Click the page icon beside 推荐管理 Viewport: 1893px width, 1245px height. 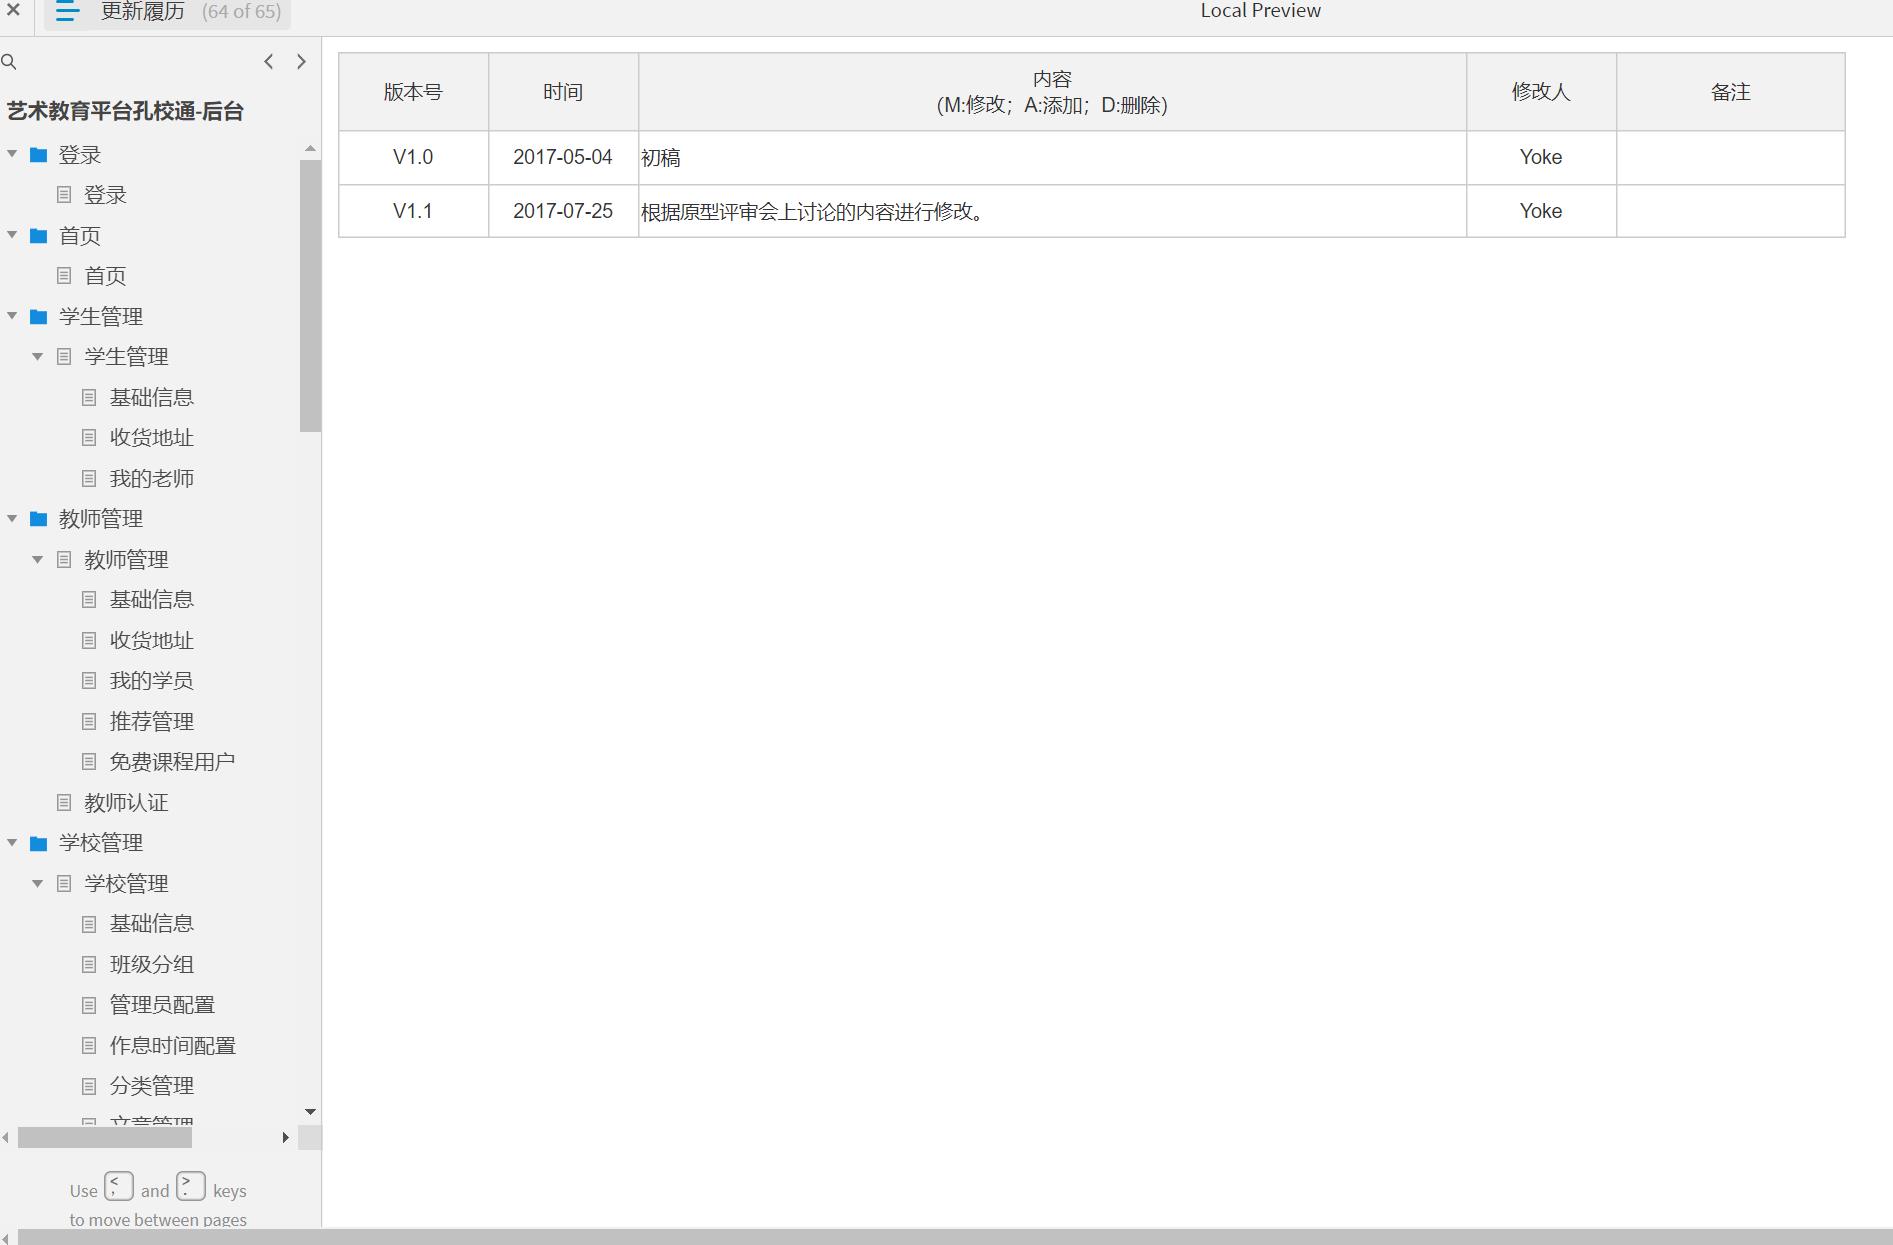point(89,722)
